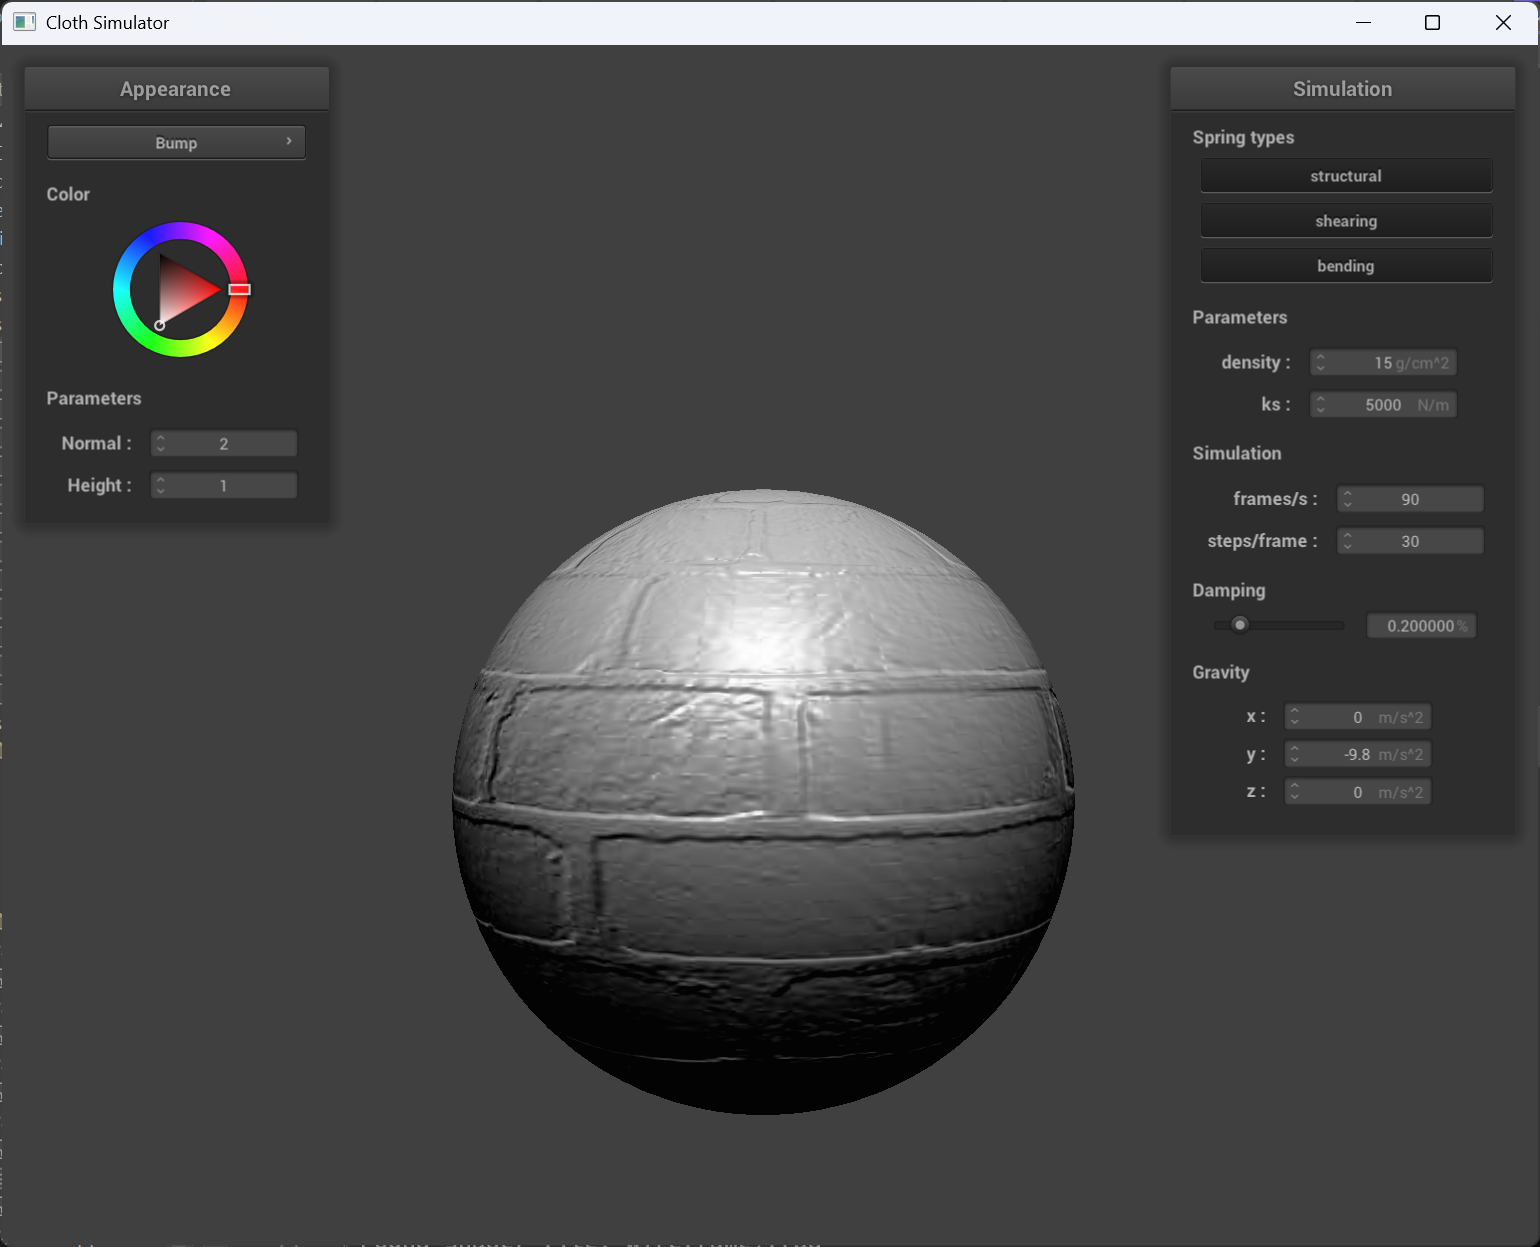Click the Cloth Simulator window icon
Screen dimensions: 1540x1247
click(25, 22)
